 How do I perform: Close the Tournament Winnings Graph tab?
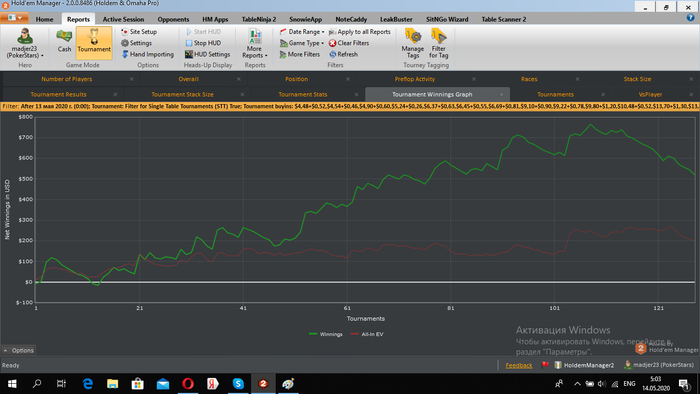(x=501, y=95)
